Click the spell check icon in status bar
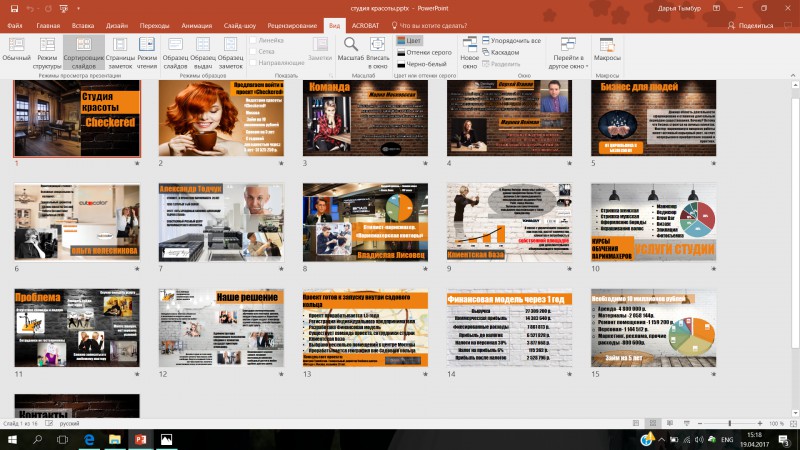800x450 pixels. tap(49, 423)
